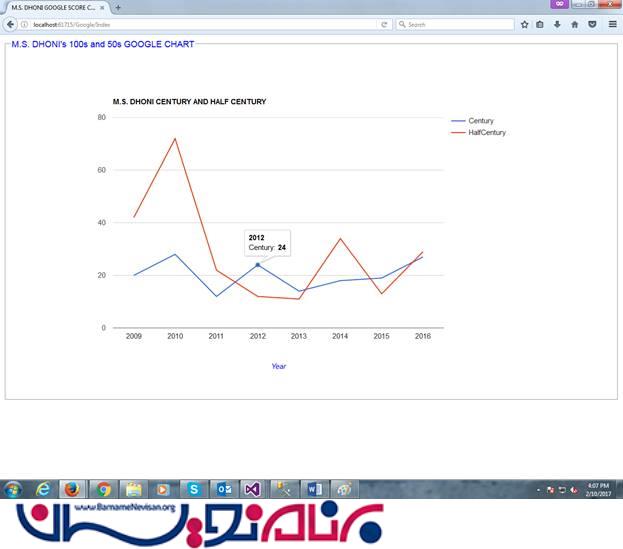Show bookmarks list via the clipboard icon
Image resolution: width=623 pixels, height=549 pixels.
540,24
